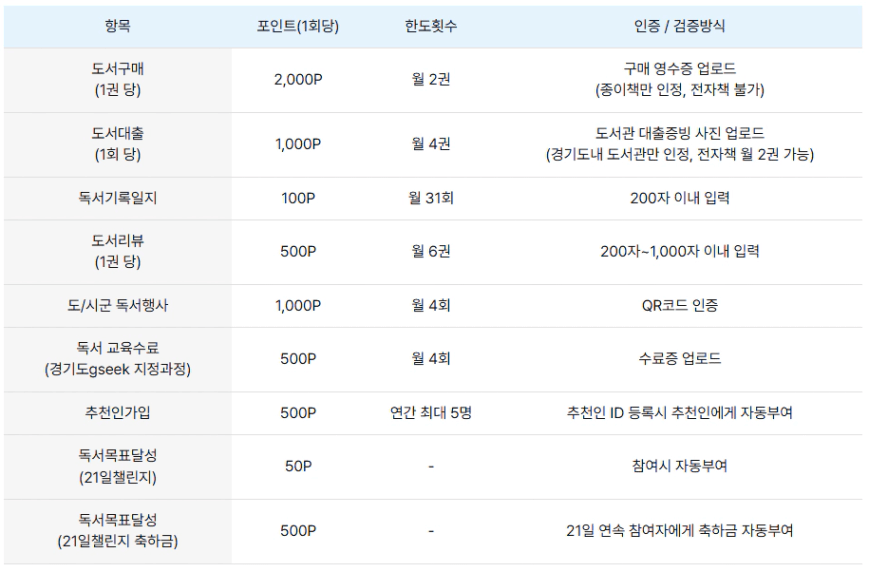Click the 항목 column header

tap(117, 27)
